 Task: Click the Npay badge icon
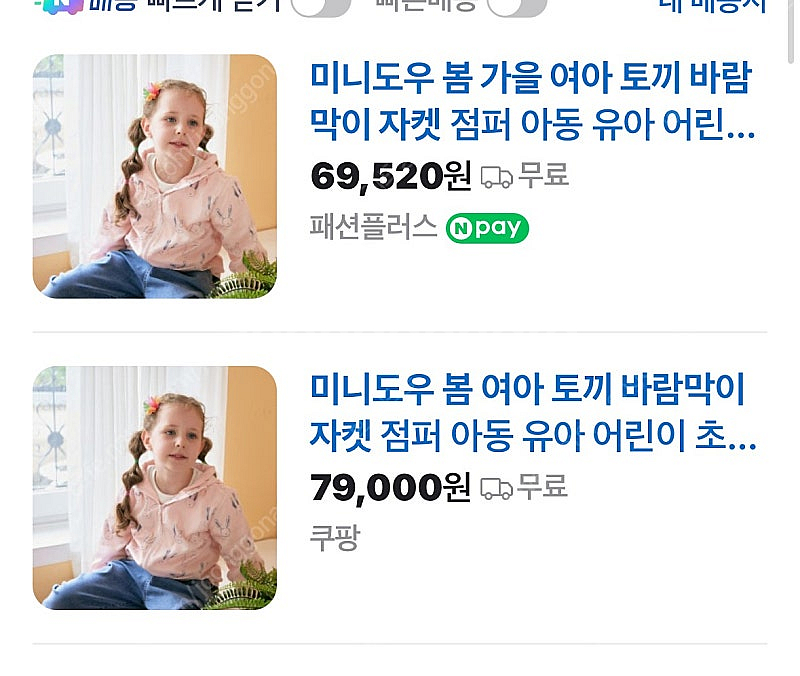pyautogui.click(x=487, y=228)
